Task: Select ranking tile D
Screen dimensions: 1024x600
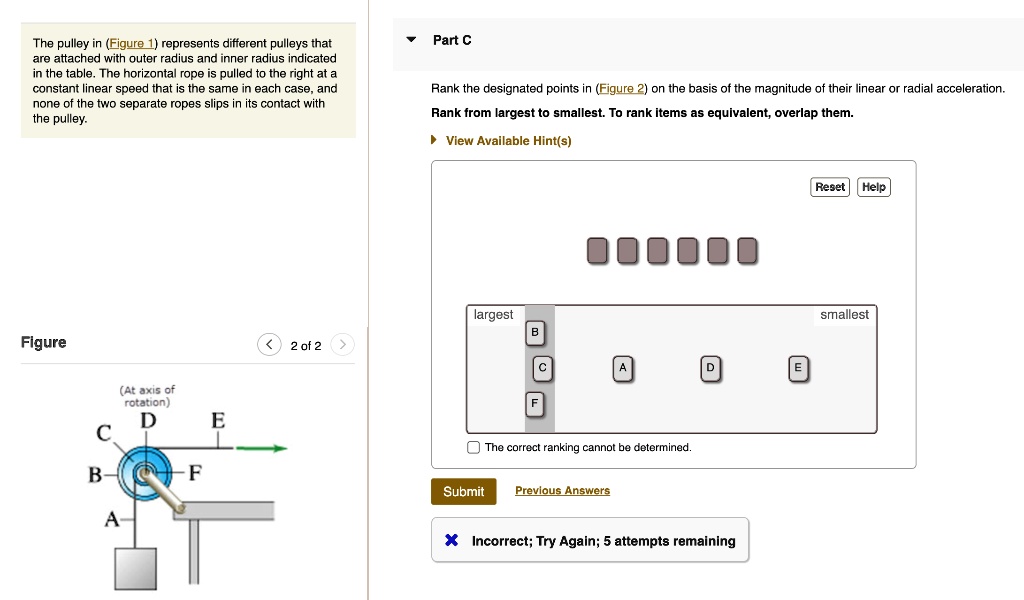Action: [710, 368]
